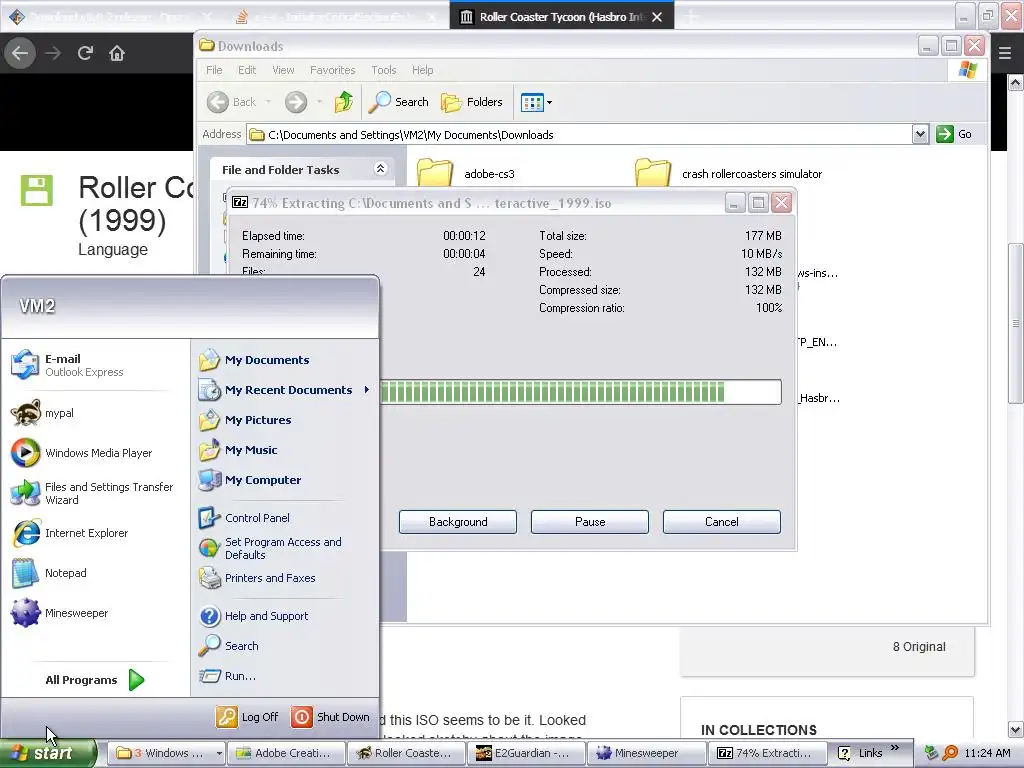Go back in the browser

pos(20,53)
